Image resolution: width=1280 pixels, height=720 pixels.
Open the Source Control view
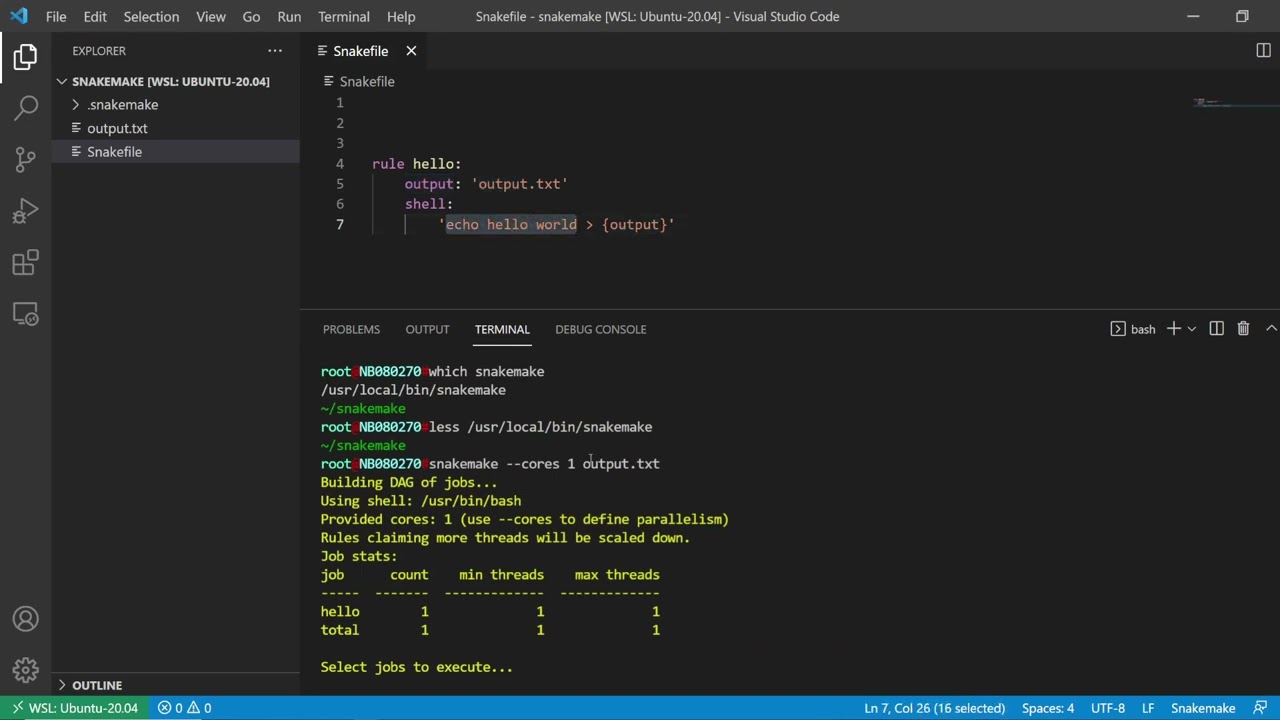click(x=26, y=159)
